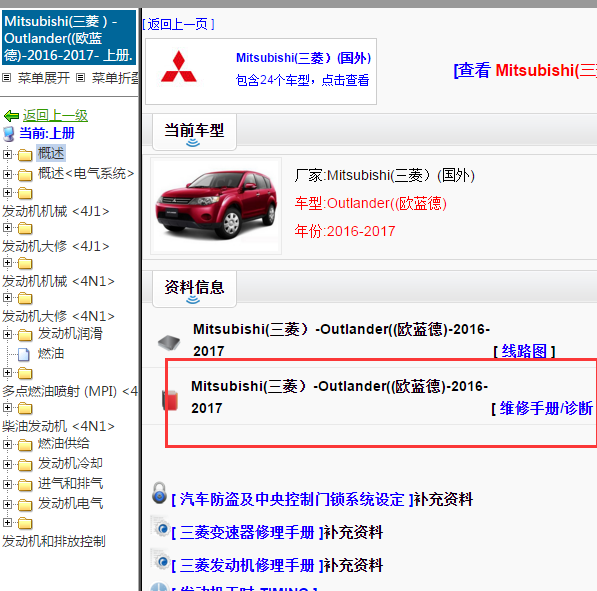Open 三菱发动机修理手册 link
The image size is (597, 591).
[247, 565]
